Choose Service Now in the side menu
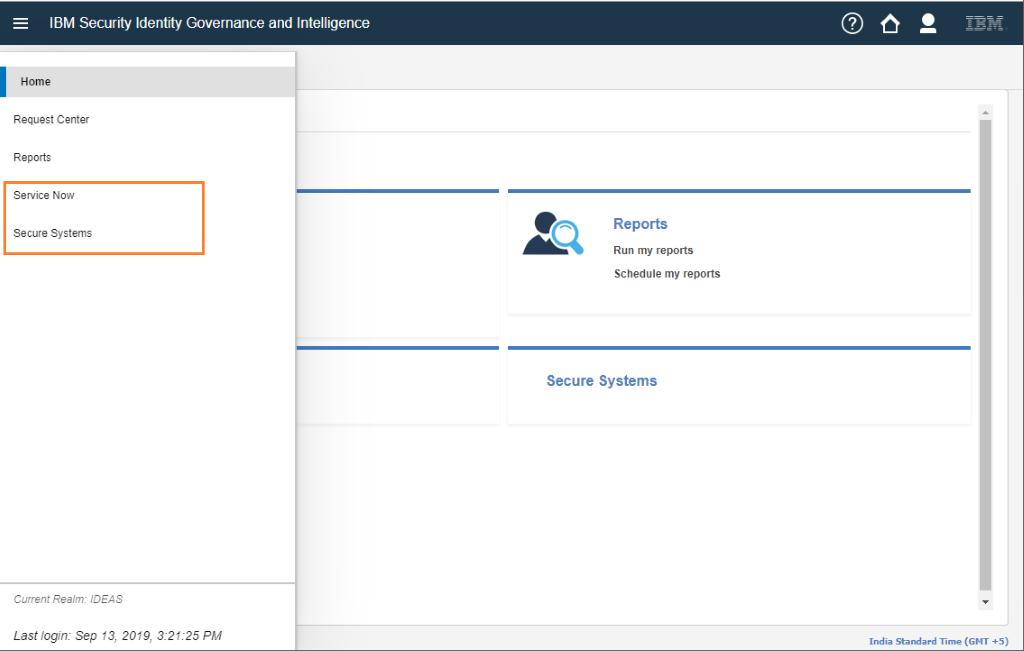This screenshot has height=651, width=1024. [x=44, y=195]
